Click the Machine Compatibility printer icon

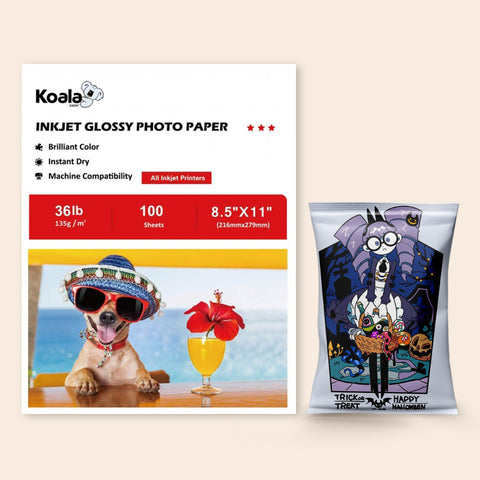coord(39,176)
